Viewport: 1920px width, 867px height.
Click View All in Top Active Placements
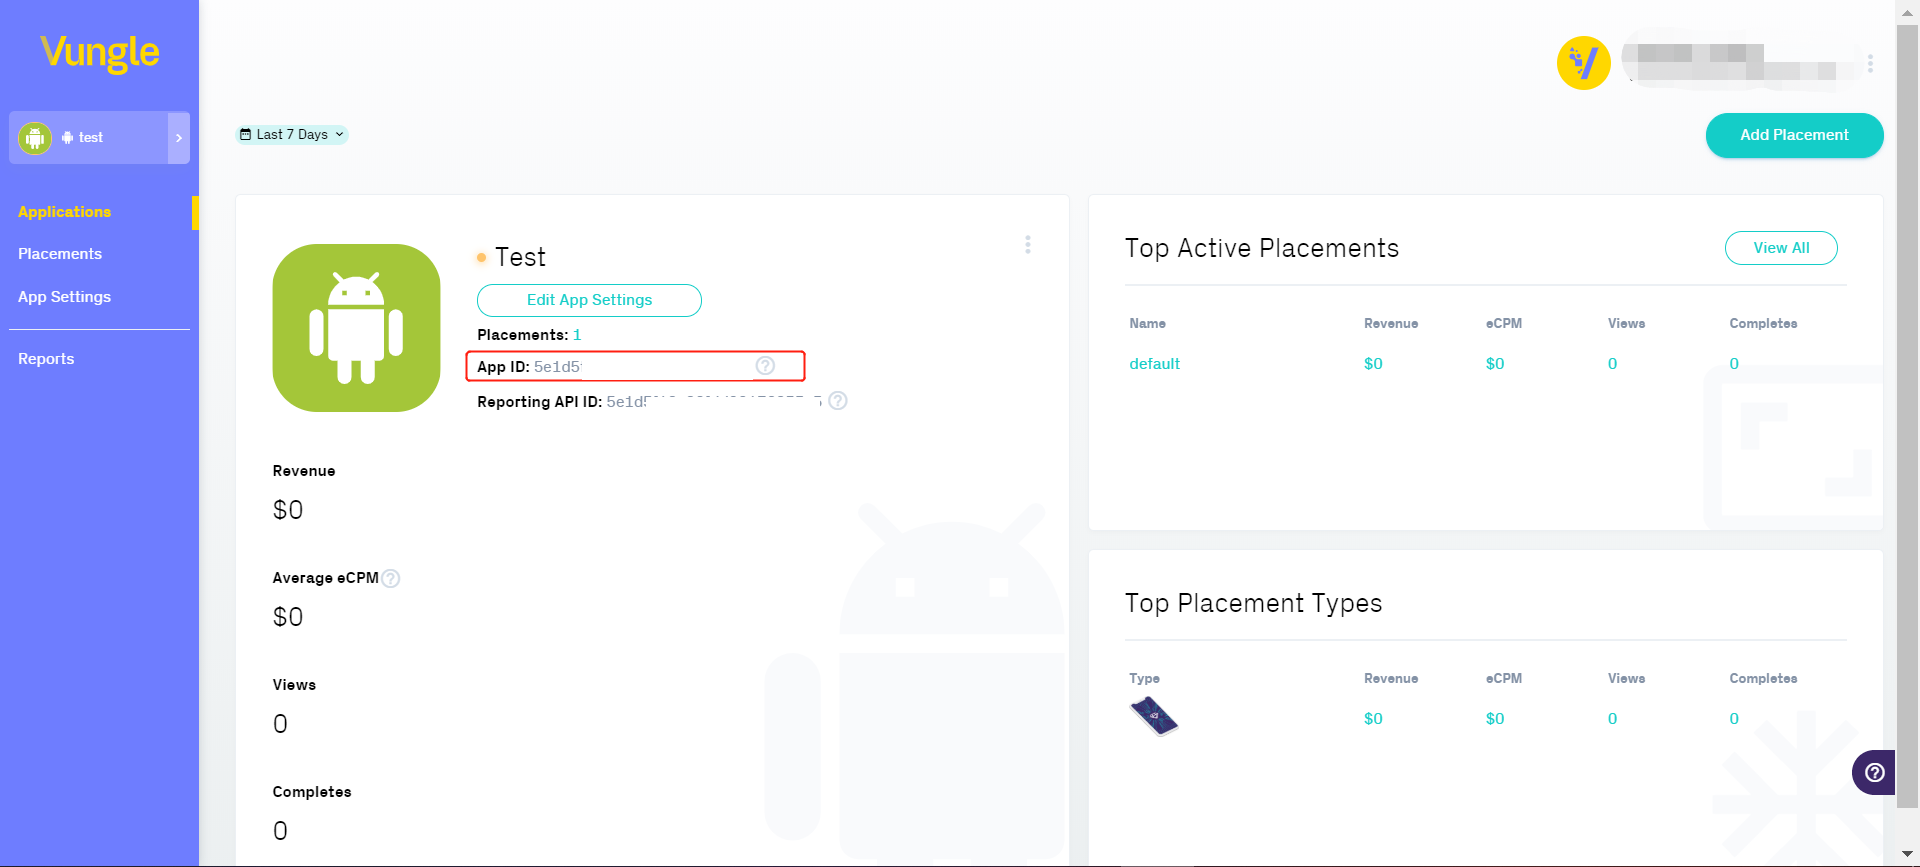point(1781,248)
